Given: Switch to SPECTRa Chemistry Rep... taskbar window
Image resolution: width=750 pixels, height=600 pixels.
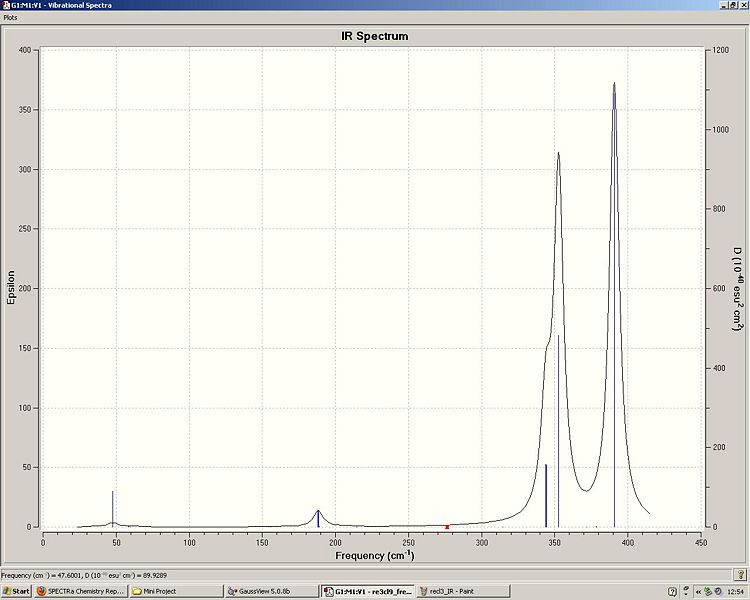Looking at the screenshot, I should [x=81, y=591].
